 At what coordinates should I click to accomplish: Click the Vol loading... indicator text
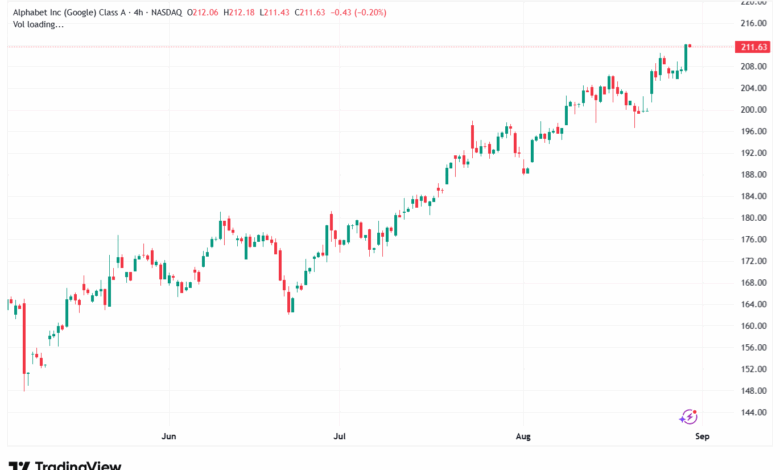click(x=38, y=24)
